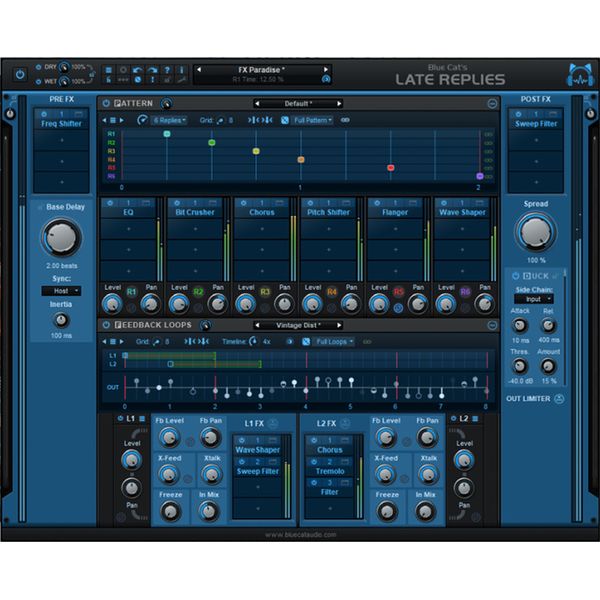Click the undo arrow icon
This screenshot has height=600, width=600.
click(x=137, y=70)
